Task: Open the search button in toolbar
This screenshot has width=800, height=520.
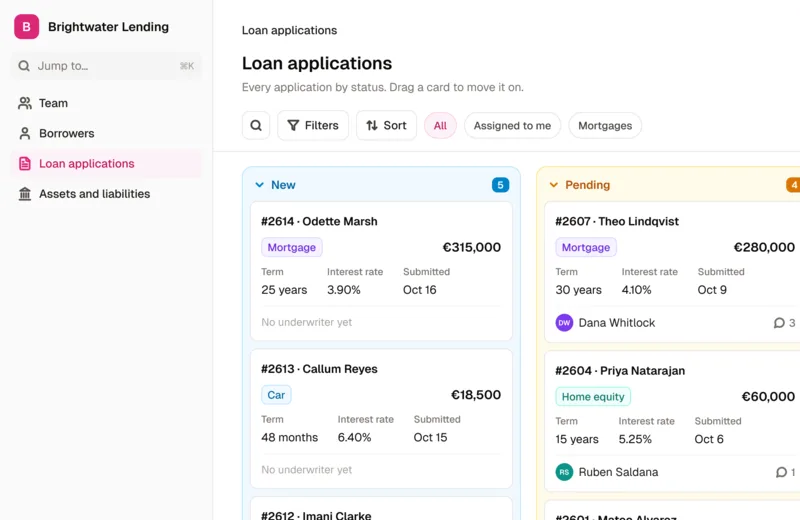Action: coord(256,126)
